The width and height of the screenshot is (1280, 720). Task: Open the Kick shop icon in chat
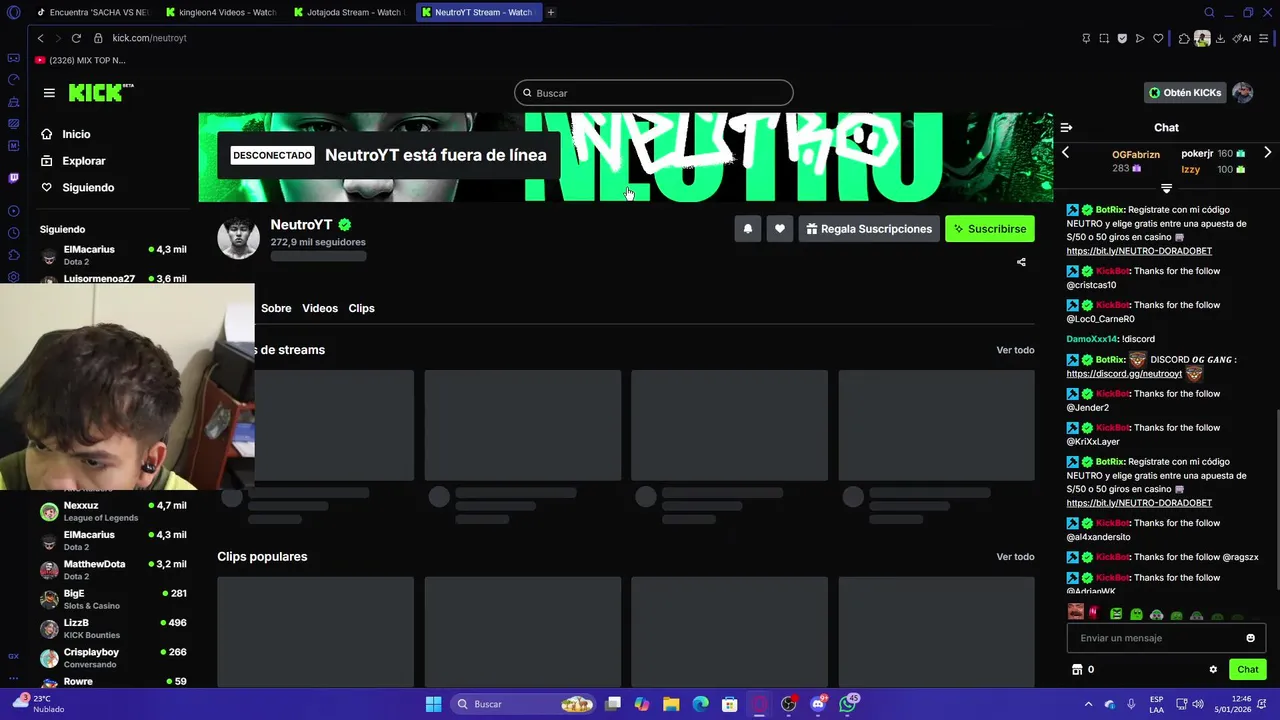tap(1077, 669)
